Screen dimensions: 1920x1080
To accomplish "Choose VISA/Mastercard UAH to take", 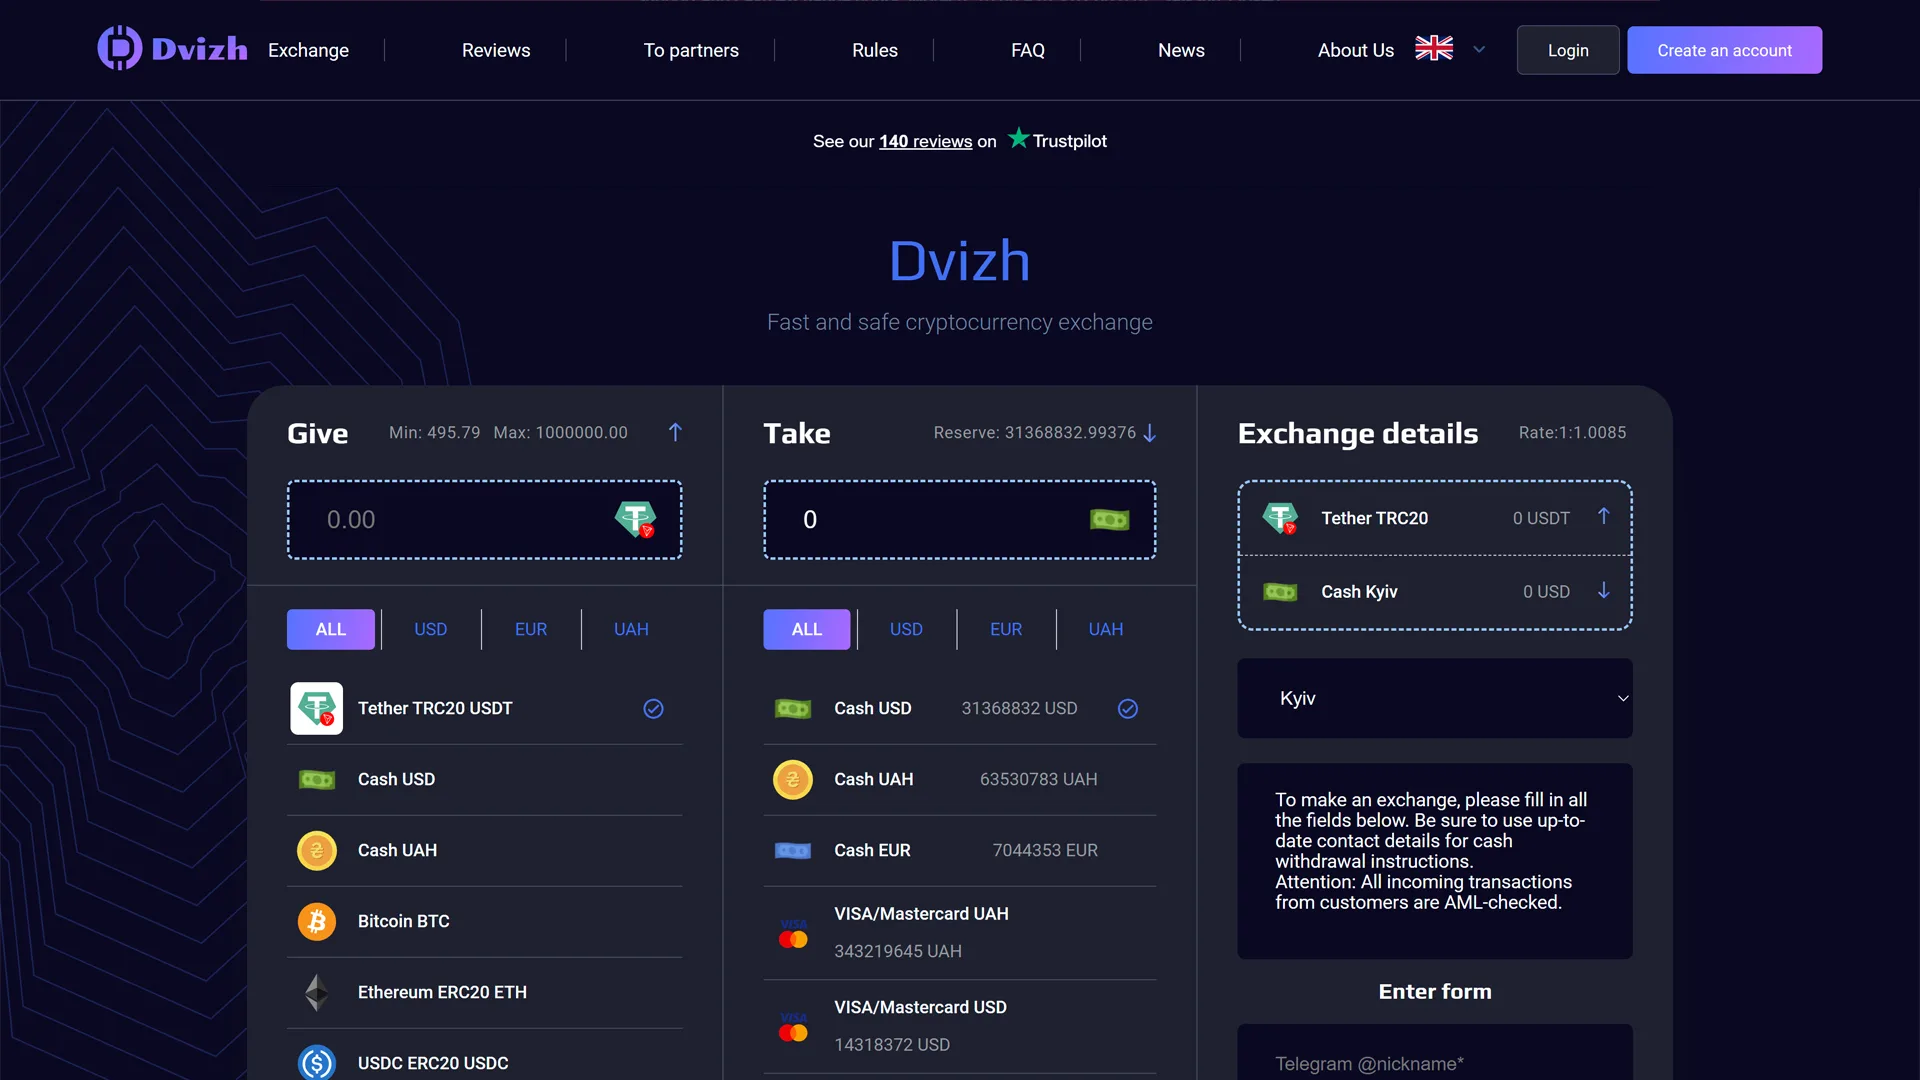I will [960, 933].
